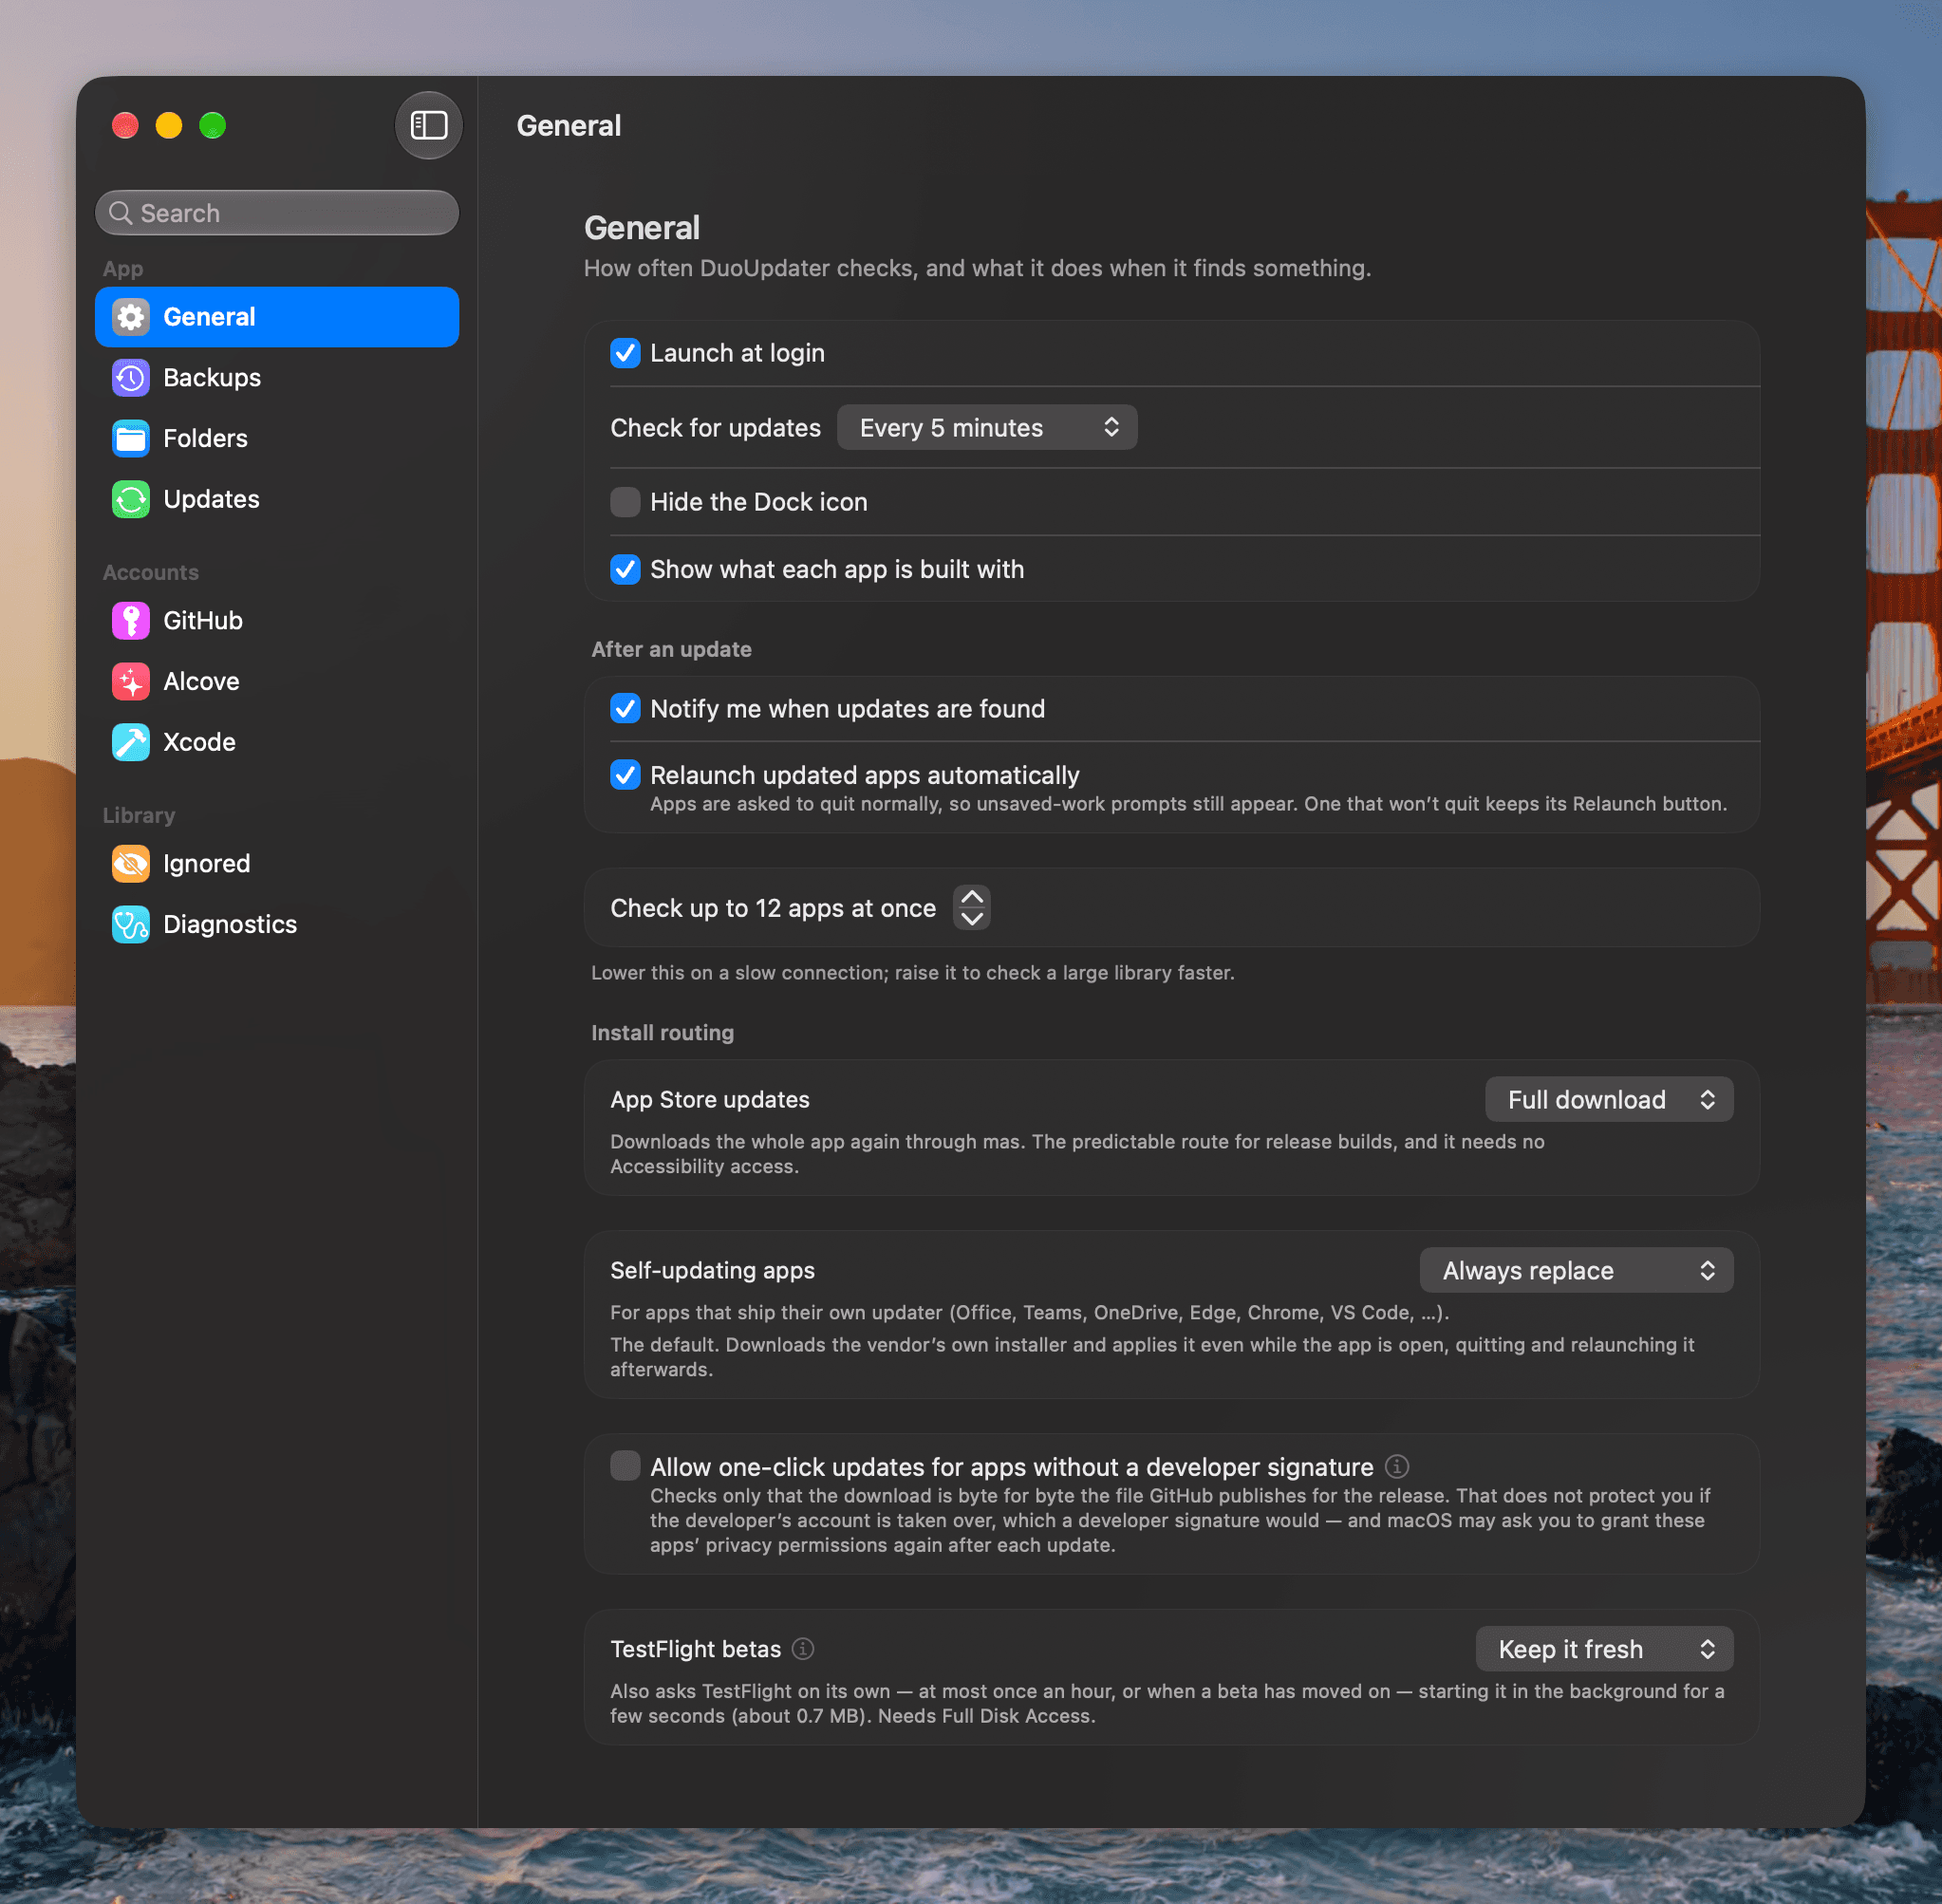Image resolution: width=1942 pixels, height=1904 pixels.
Task: Click the yellow minimize window button
Action: (169, 125)
